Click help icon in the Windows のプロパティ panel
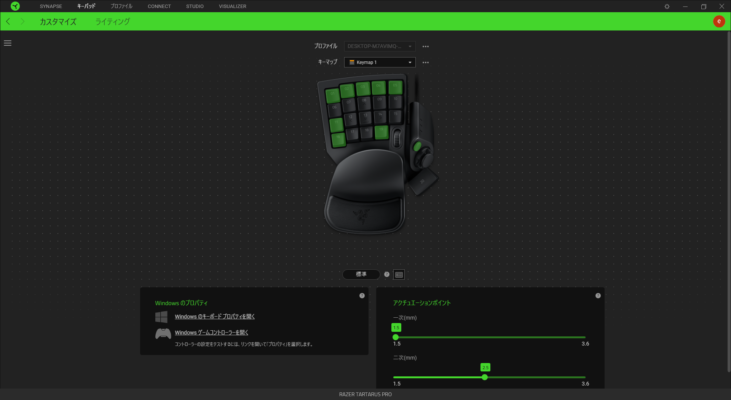 362,296
